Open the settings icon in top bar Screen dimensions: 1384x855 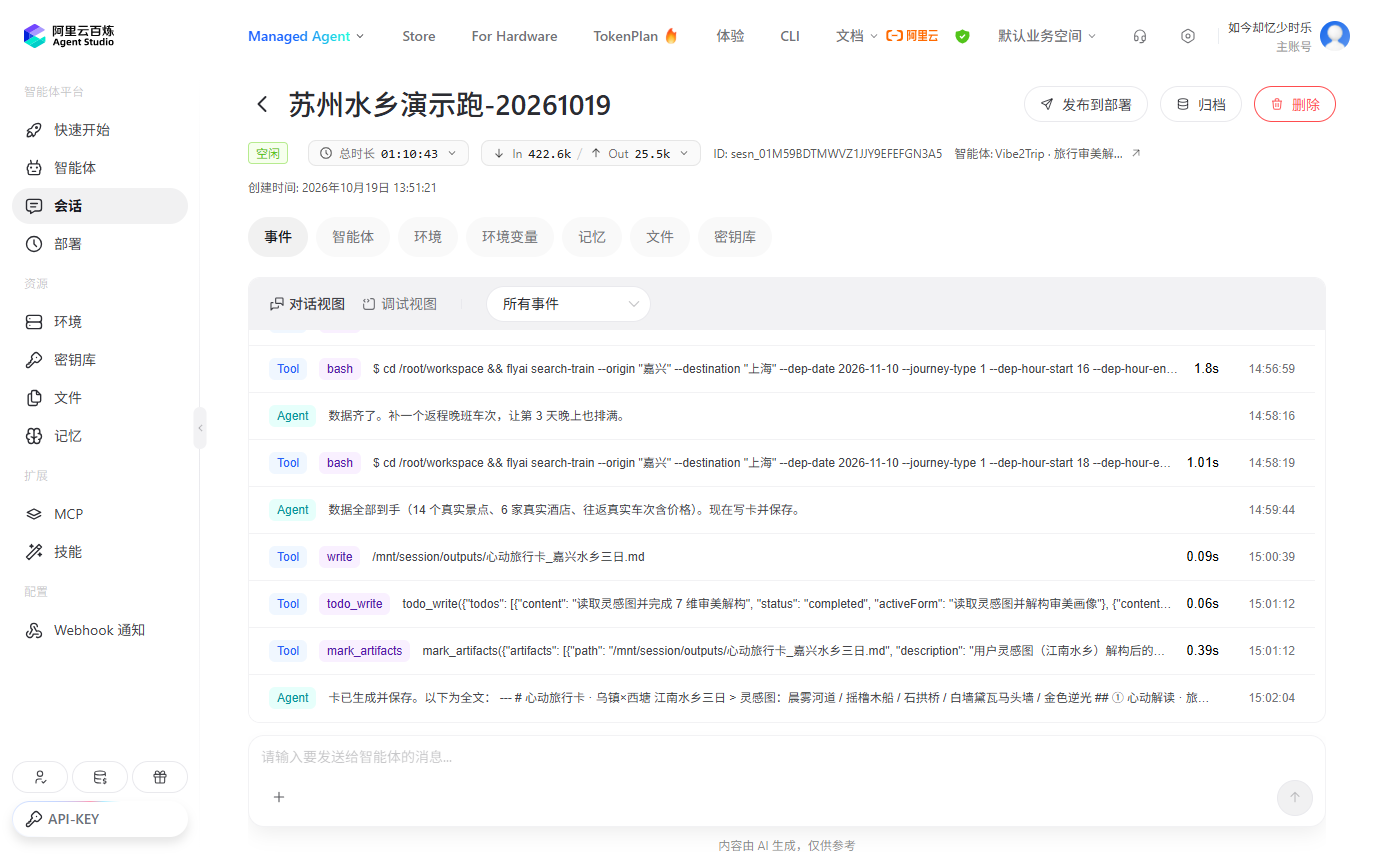pos(1188,36)
